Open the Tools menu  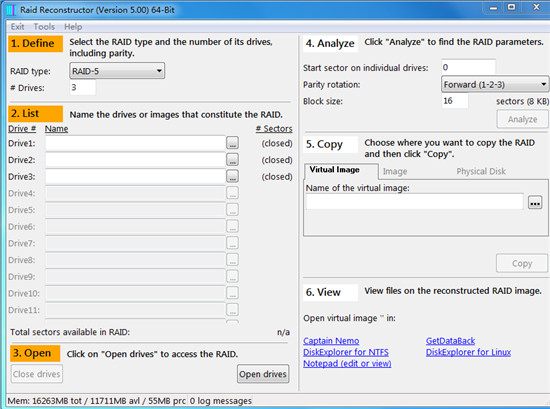44,27
